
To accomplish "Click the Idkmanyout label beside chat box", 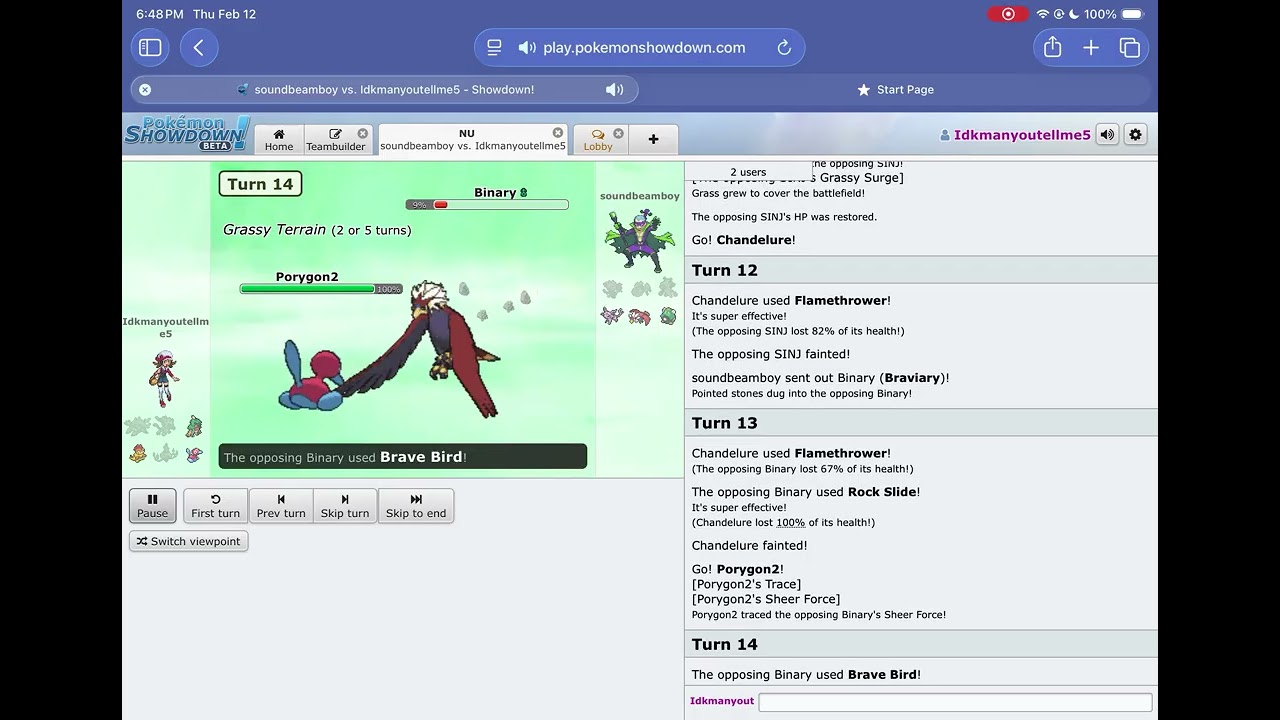I will (722, 701).
